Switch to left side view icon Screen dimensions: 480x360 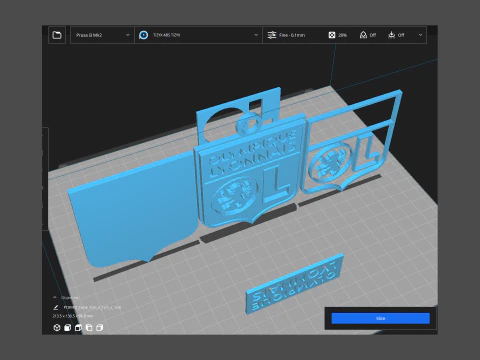[89, 328]
